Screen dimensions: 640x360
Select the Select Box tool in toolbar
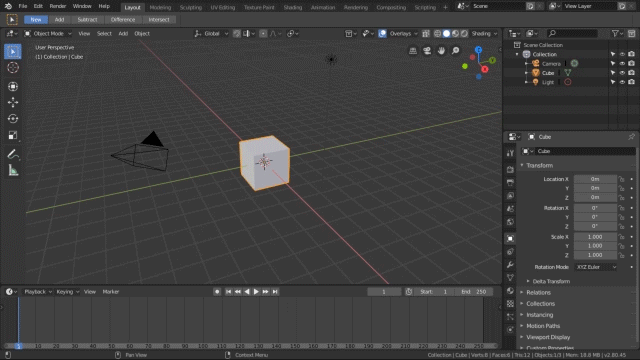tap(13, 51)
